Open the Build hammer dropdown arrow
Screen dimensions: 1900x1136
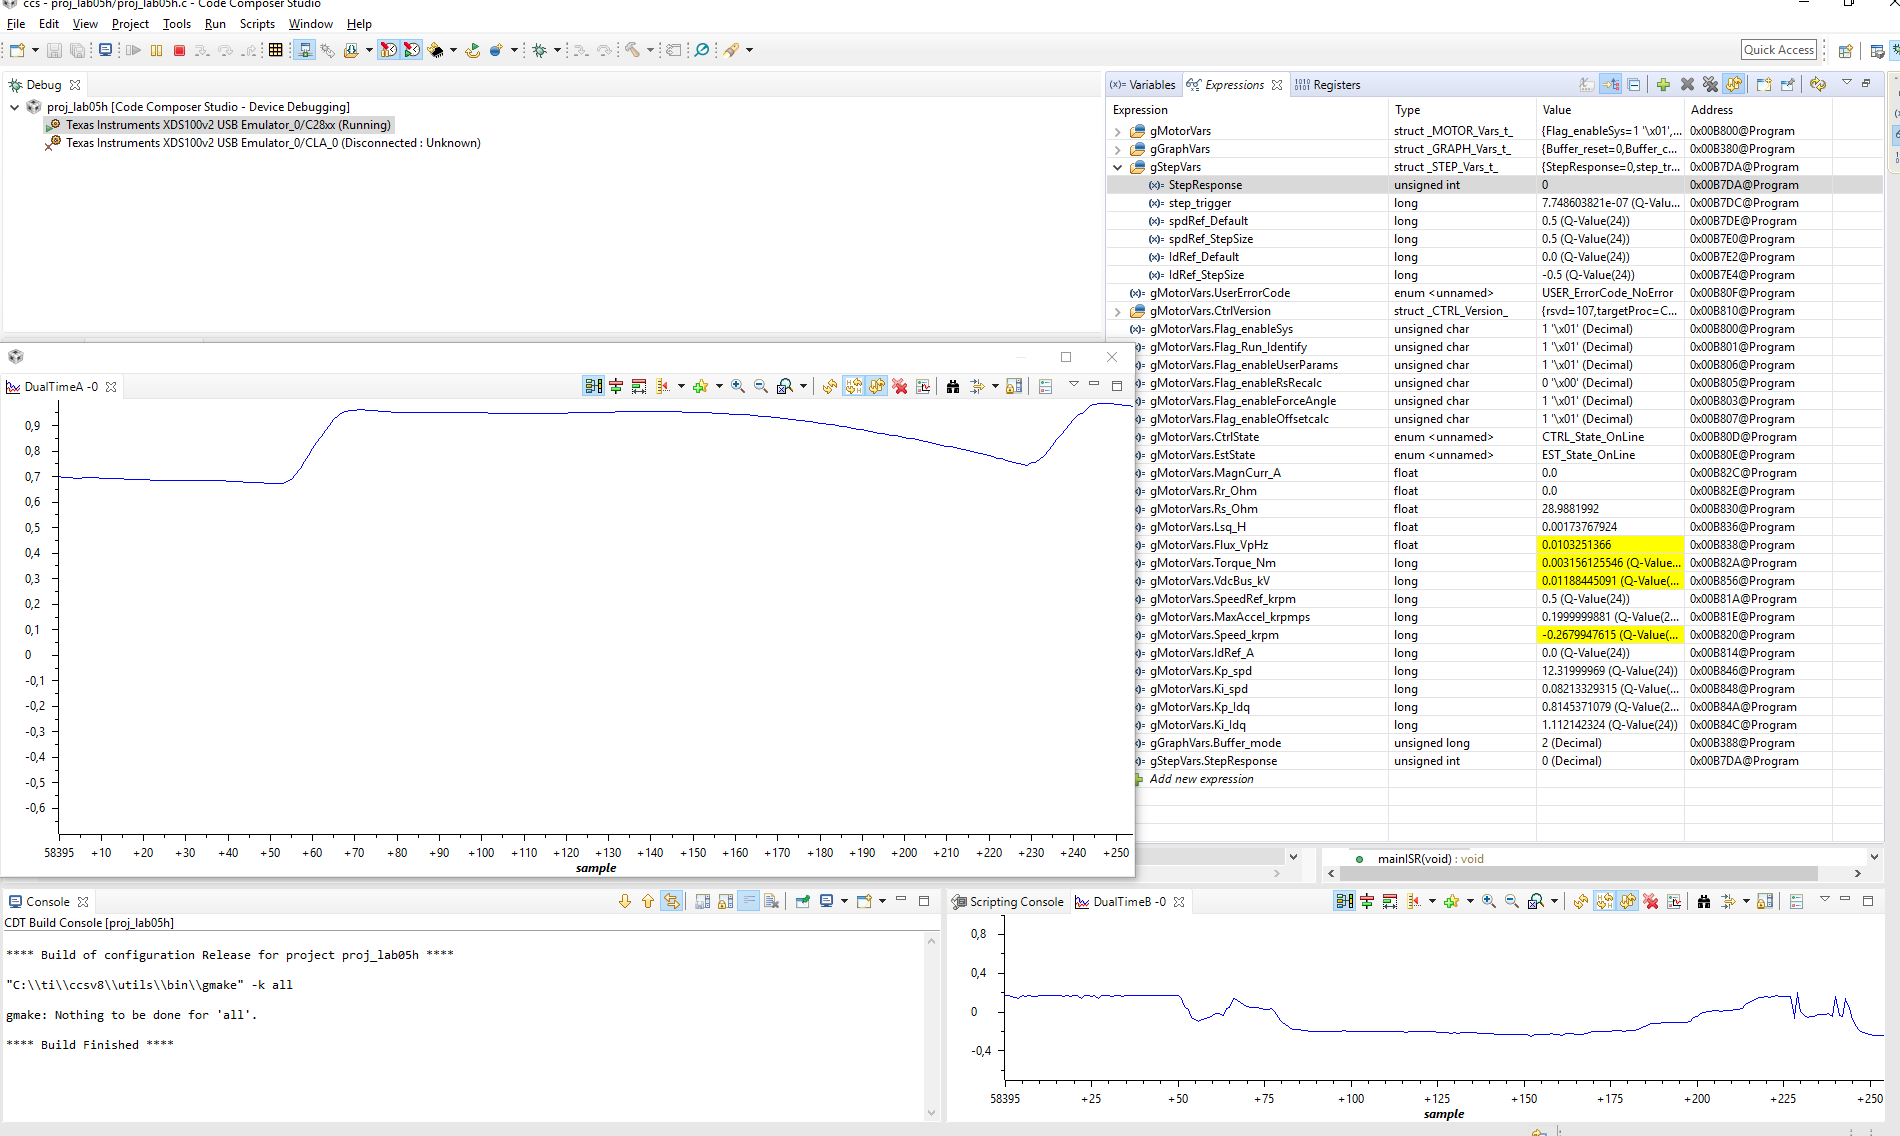650,50
